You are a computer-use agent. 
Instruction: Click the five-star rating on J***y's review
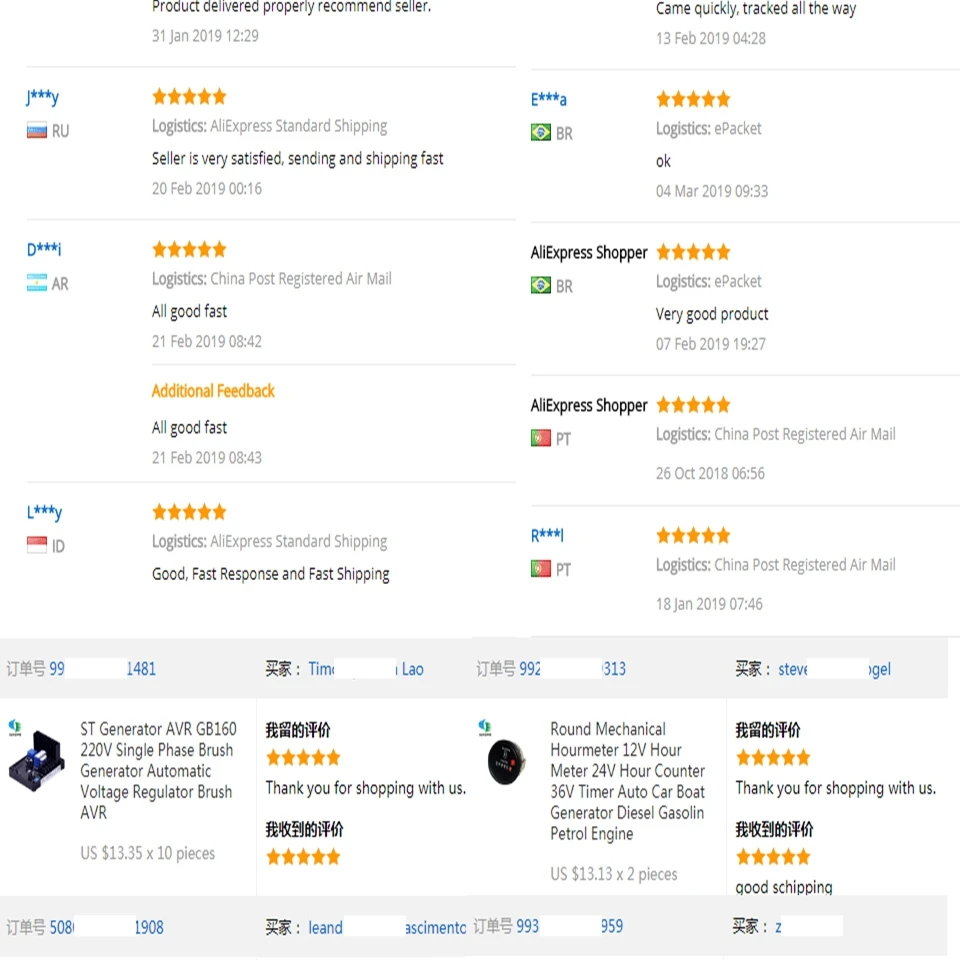(x=189, y=97)
